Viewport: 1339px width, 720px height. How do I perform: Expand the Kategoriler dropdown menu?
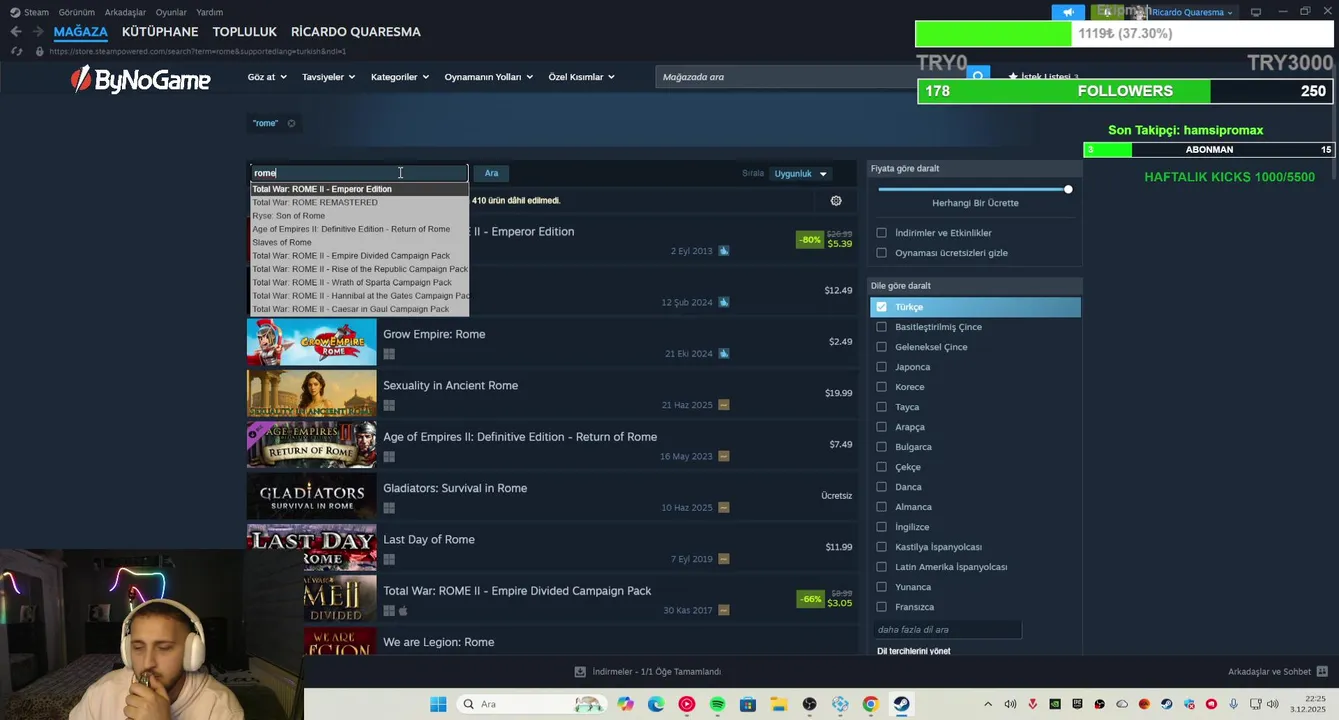(399, 77)
